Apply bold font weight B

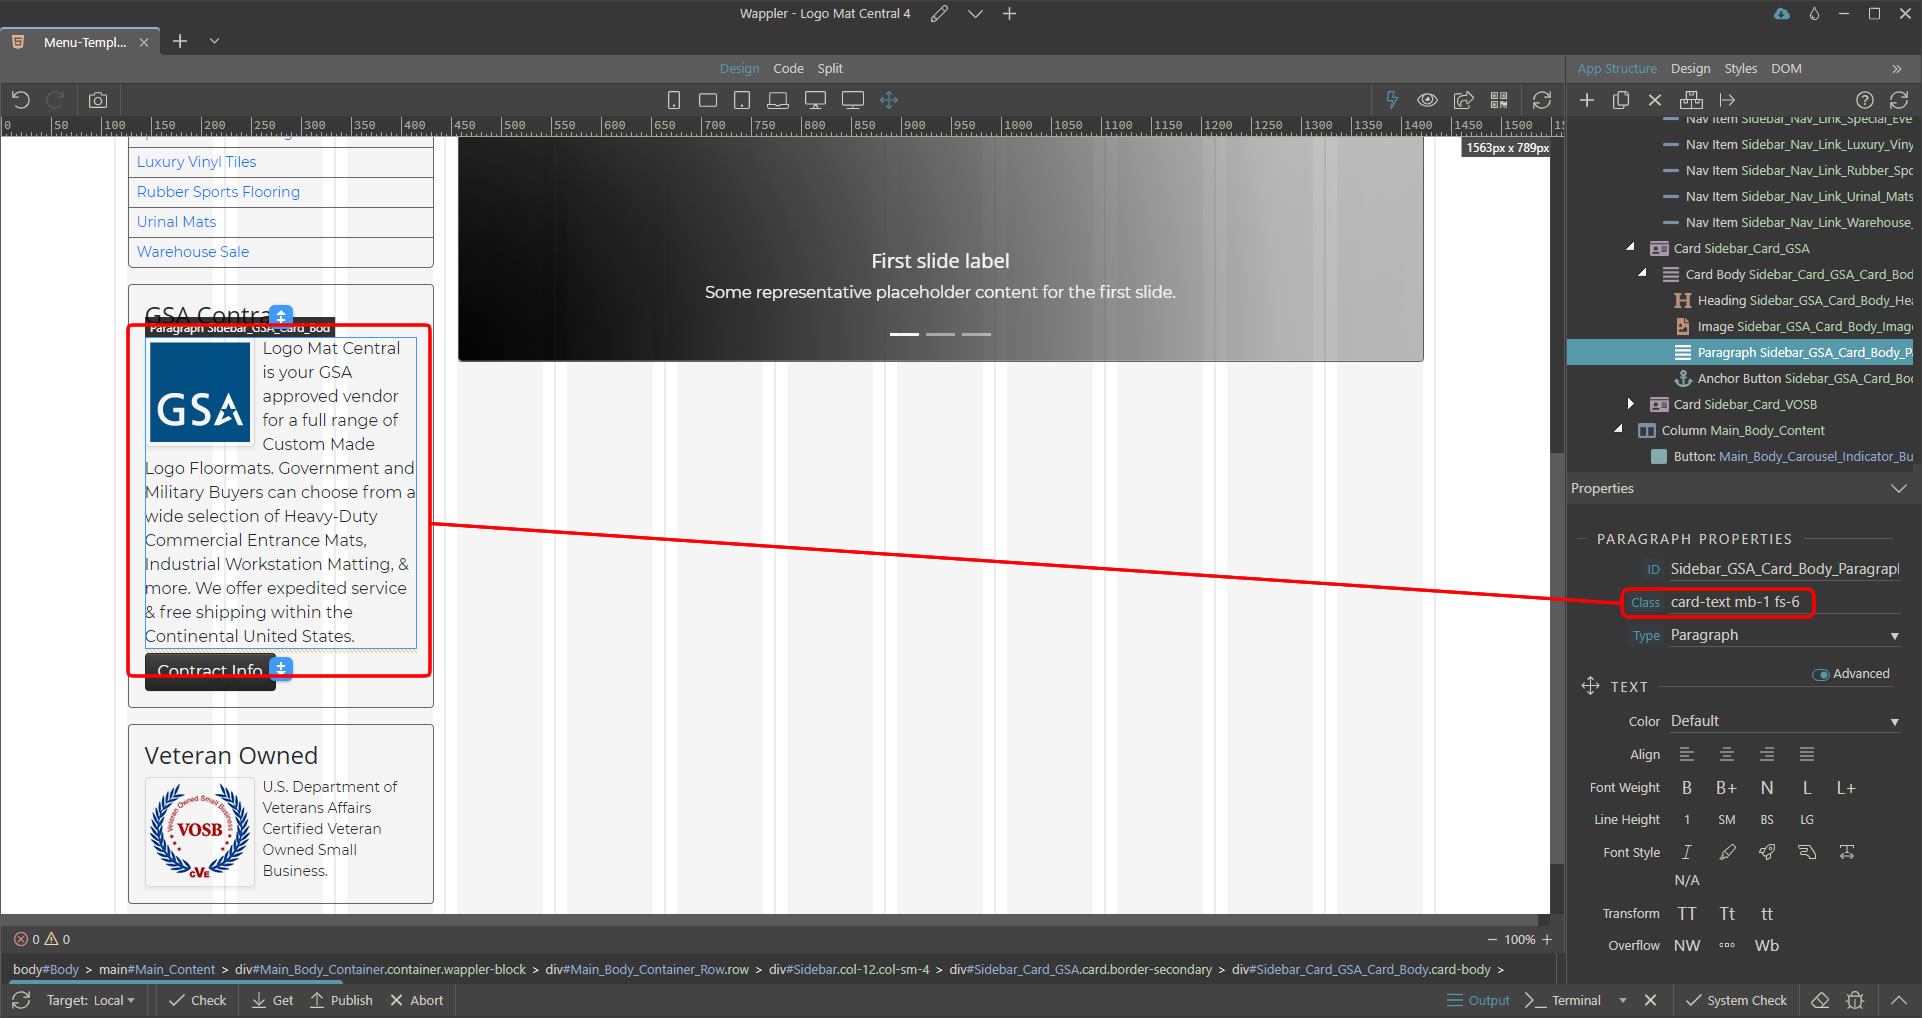point(1687,788)
